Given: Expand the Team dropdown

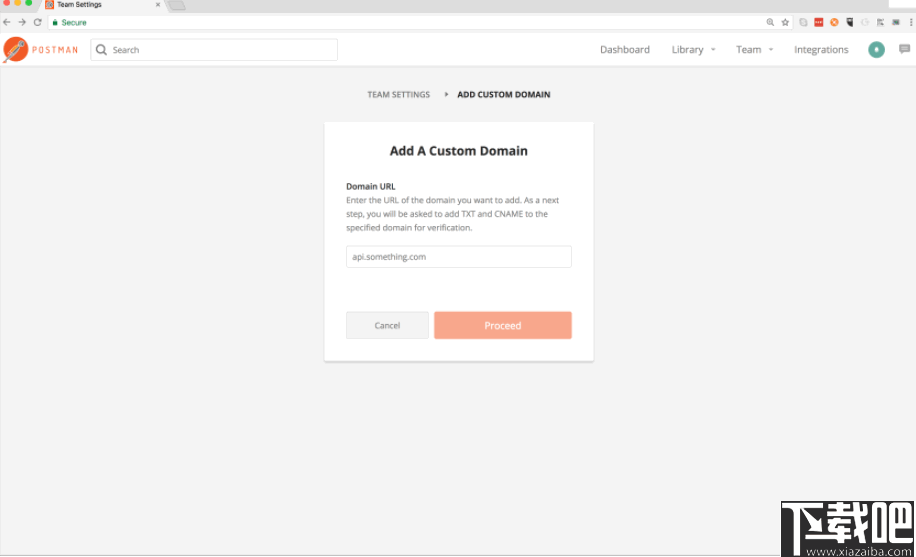Looking at the screenshot, I should [x=754, y=49].
